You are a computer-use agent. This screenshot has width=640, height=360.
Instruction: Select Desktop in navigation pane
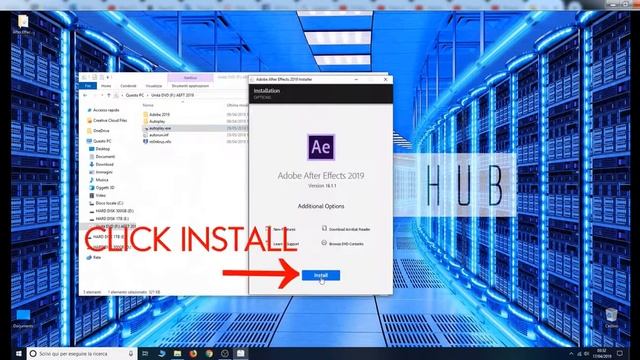point(102,149)
